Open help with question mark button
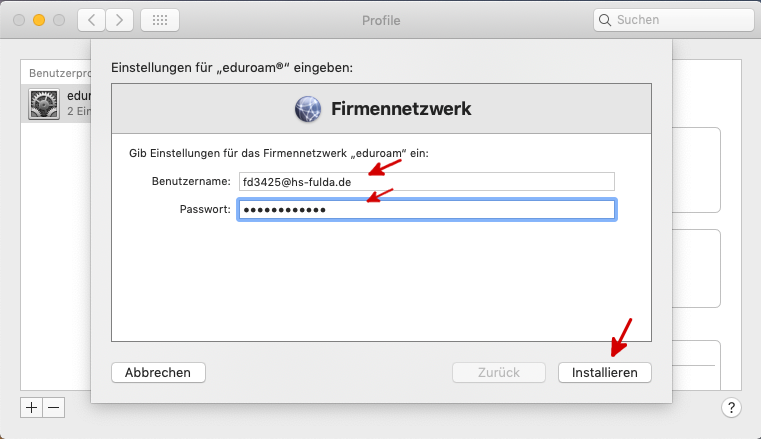Screen dimensions: 761x439 (x=730, y=407)
